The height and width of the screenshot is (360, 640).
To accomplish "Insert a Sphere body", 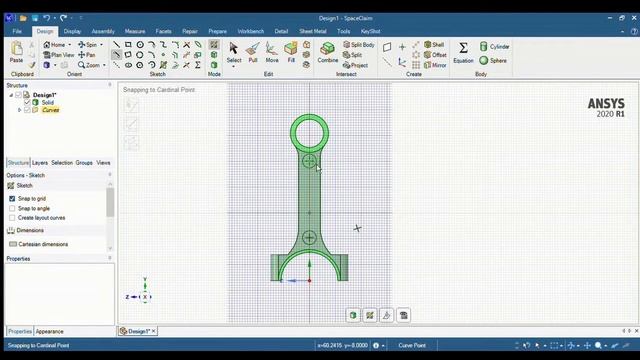I will click(x=493, y=60).
